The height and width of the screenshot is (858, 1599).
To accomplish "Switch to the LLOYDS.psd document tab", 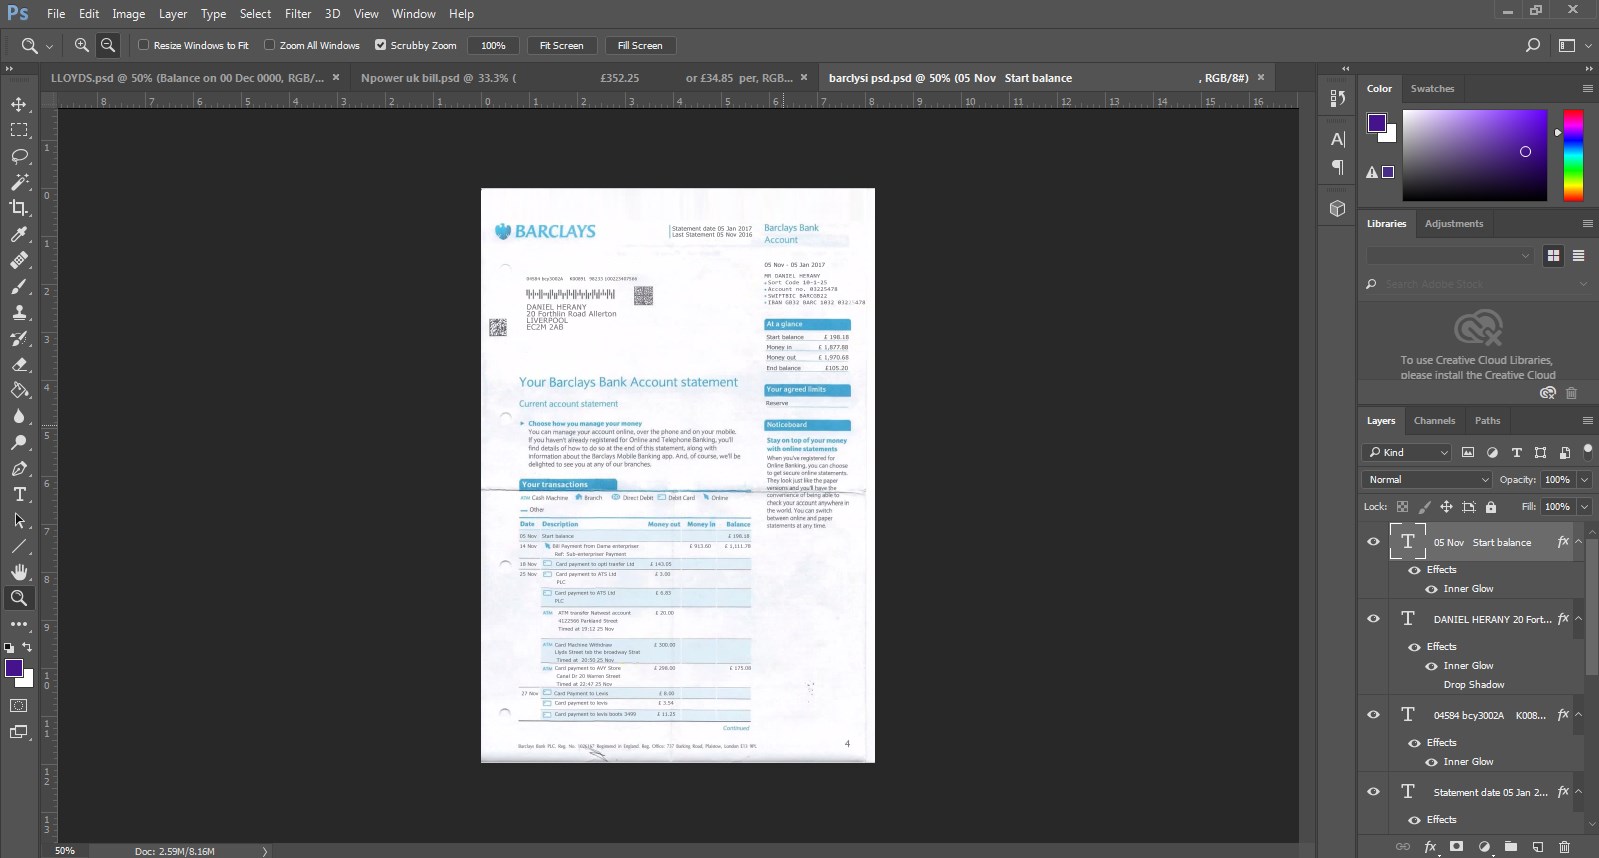I will tap(187, 78).
